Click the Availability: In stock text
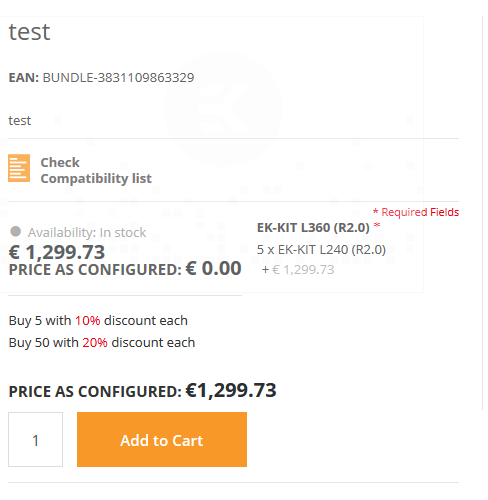 pos(87,233)
